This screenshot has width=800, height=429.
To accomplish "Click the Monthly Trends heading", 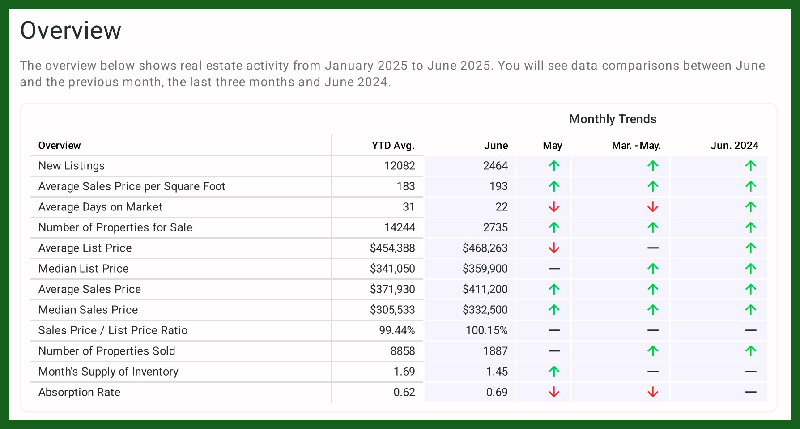I will pos(612,119).
